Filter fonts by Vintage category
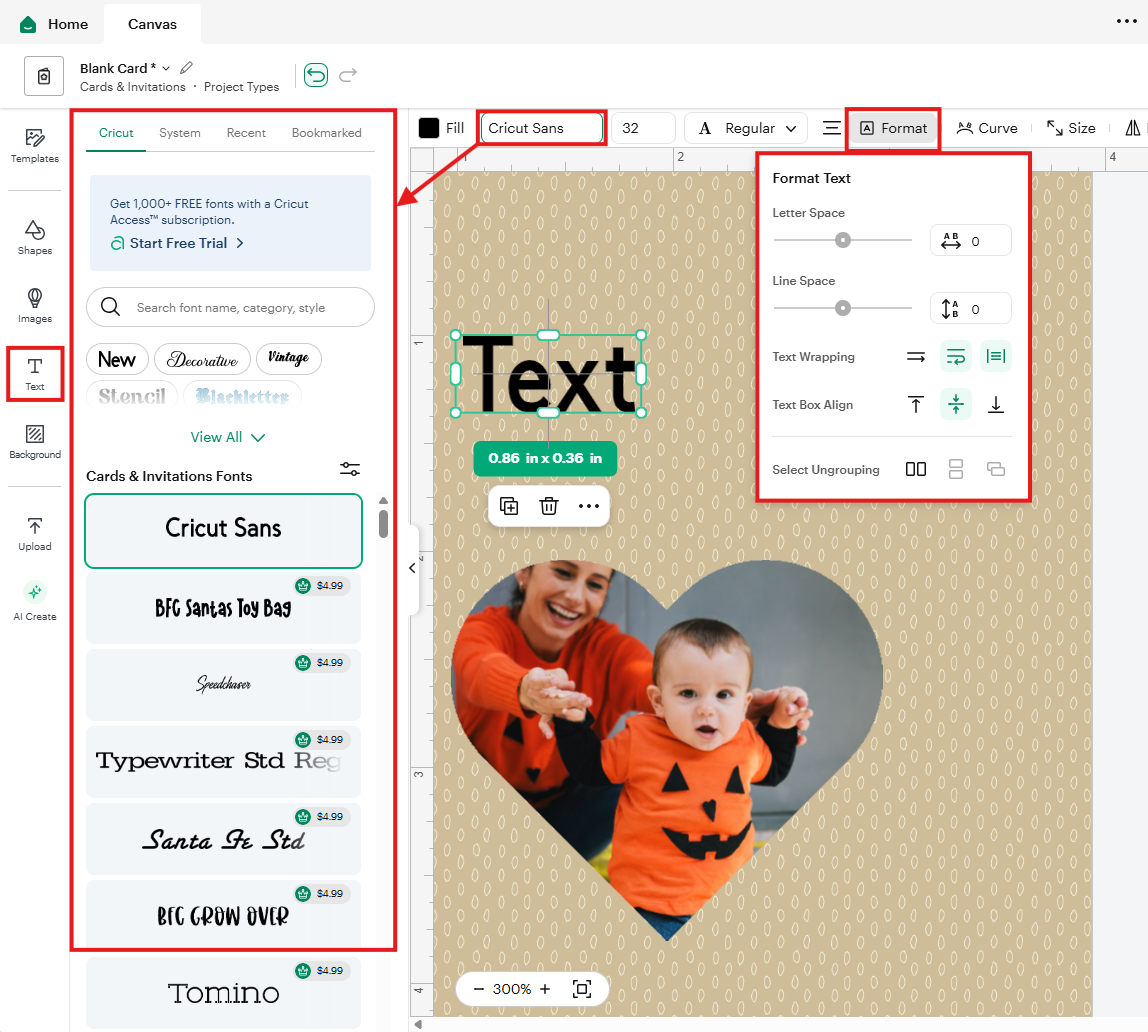This screenshot has height=1032, width=1148. point(288,359)
